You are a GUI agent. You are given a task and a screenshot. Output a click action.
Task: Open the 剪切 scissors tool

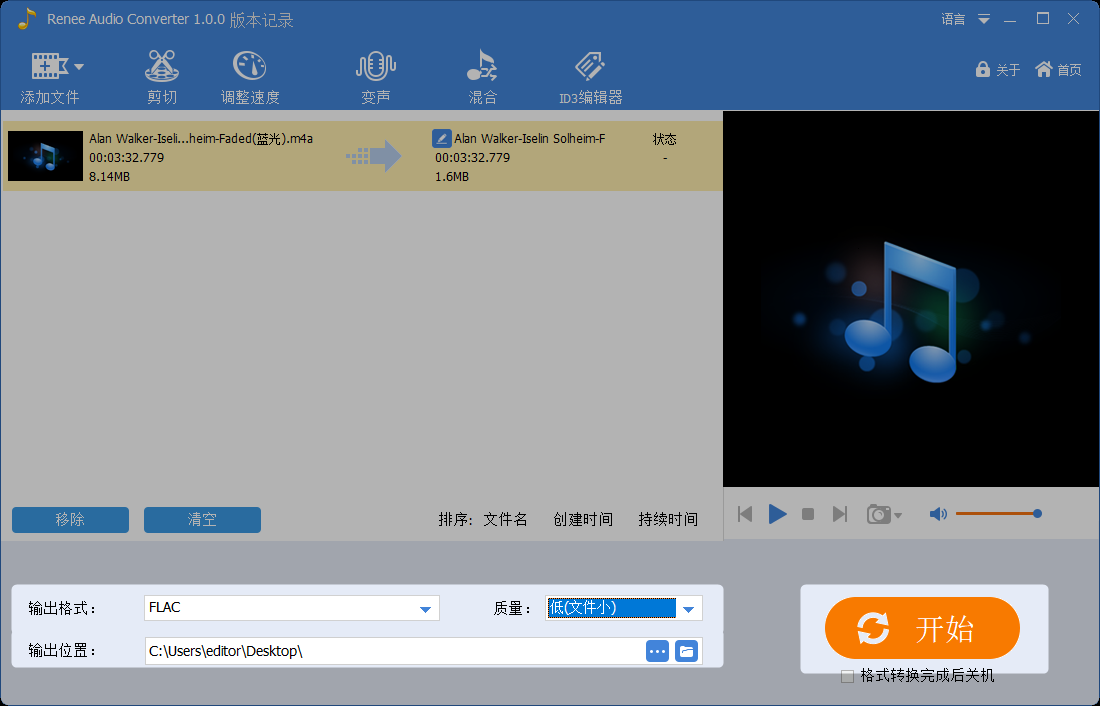coord(162,79)
